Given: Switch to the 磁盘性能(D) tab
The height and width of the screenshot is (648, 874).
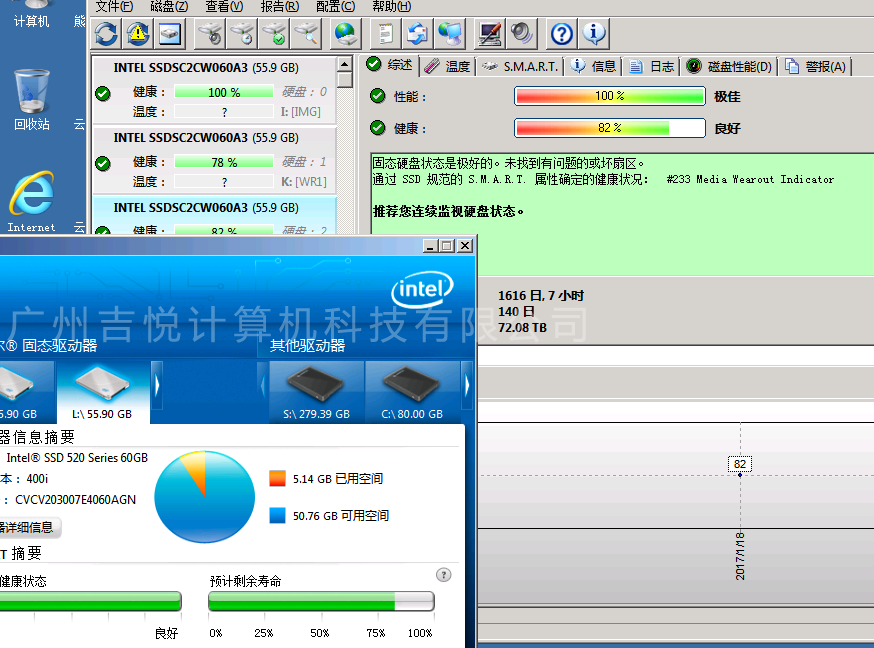Looking at the screenshot, I should pos(729,66).
